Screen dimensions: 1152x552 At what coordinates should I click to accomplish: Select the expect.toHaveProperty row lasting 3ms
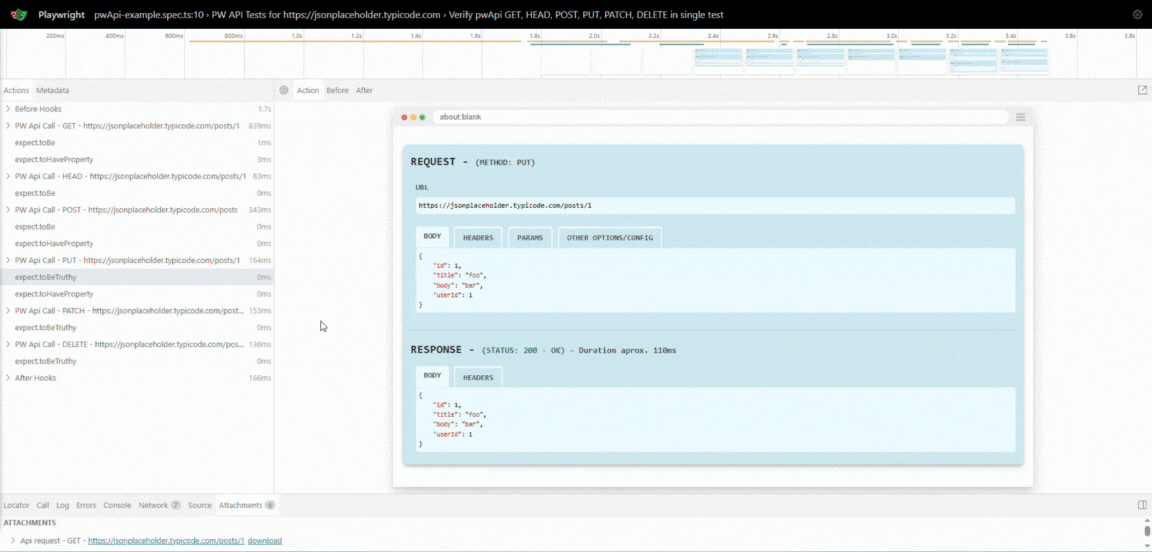pos(137,159)
